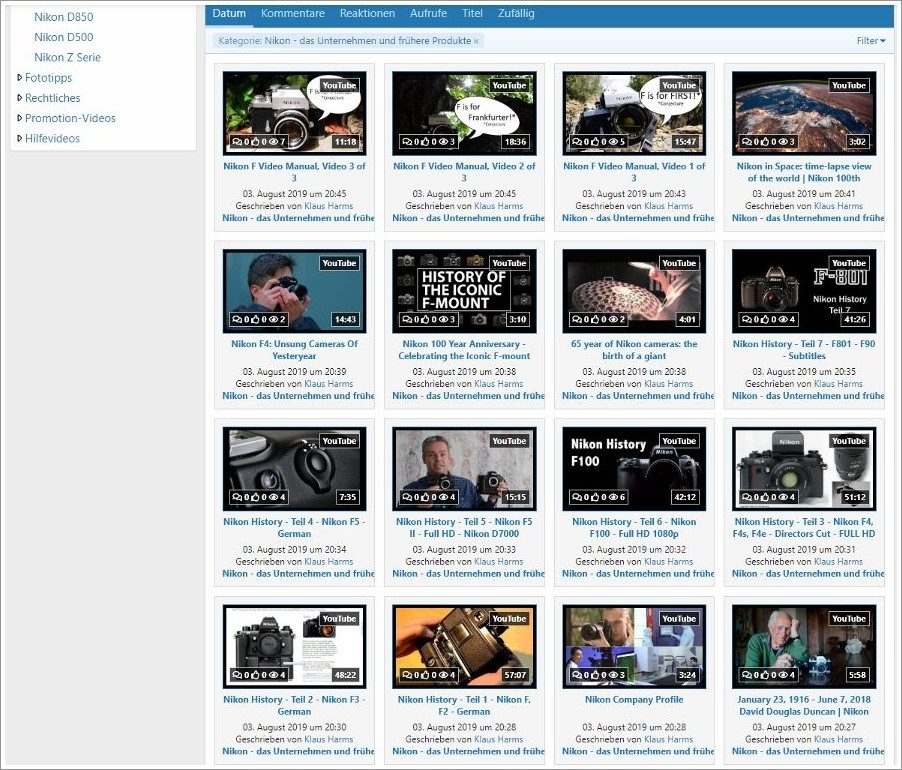Click views eye icon on Nikon F Video 1 of 3
The width and height of the screenshot is (902, 770).
coord(613,141)
